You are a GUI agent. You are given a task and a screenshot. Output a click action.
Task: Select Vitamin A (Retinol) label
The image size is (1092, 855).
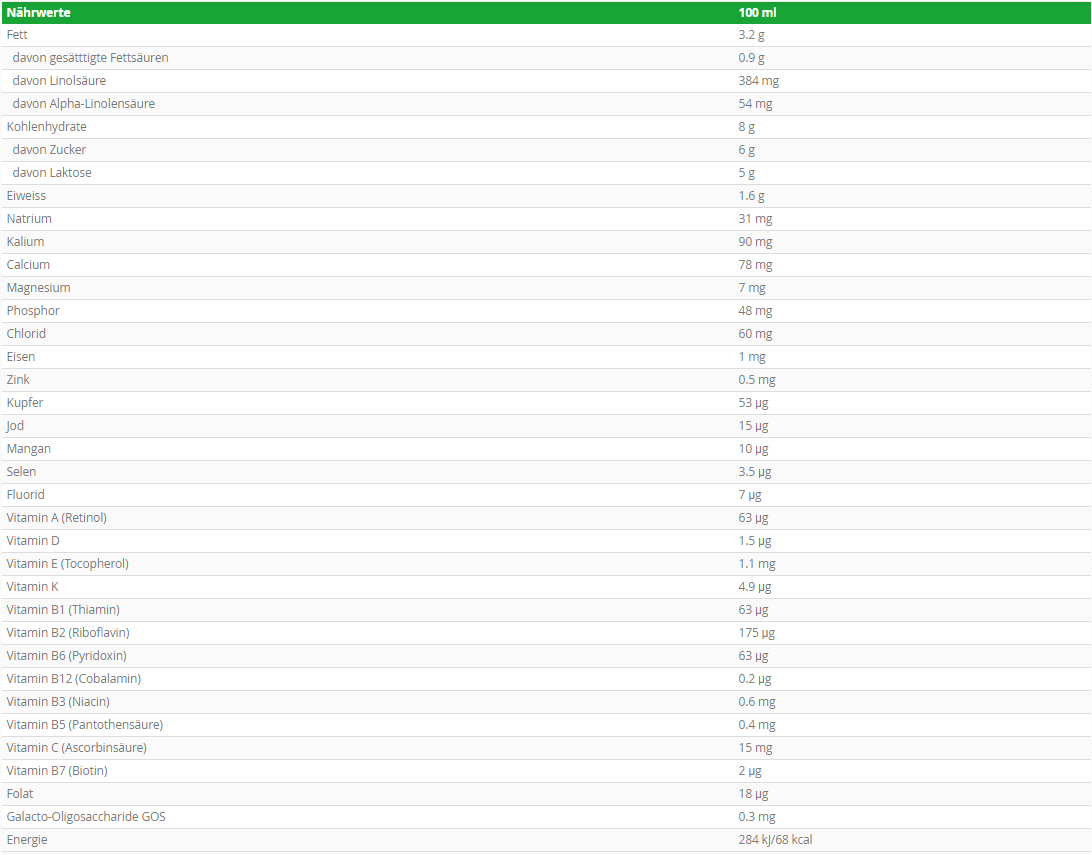click(56, 517)
